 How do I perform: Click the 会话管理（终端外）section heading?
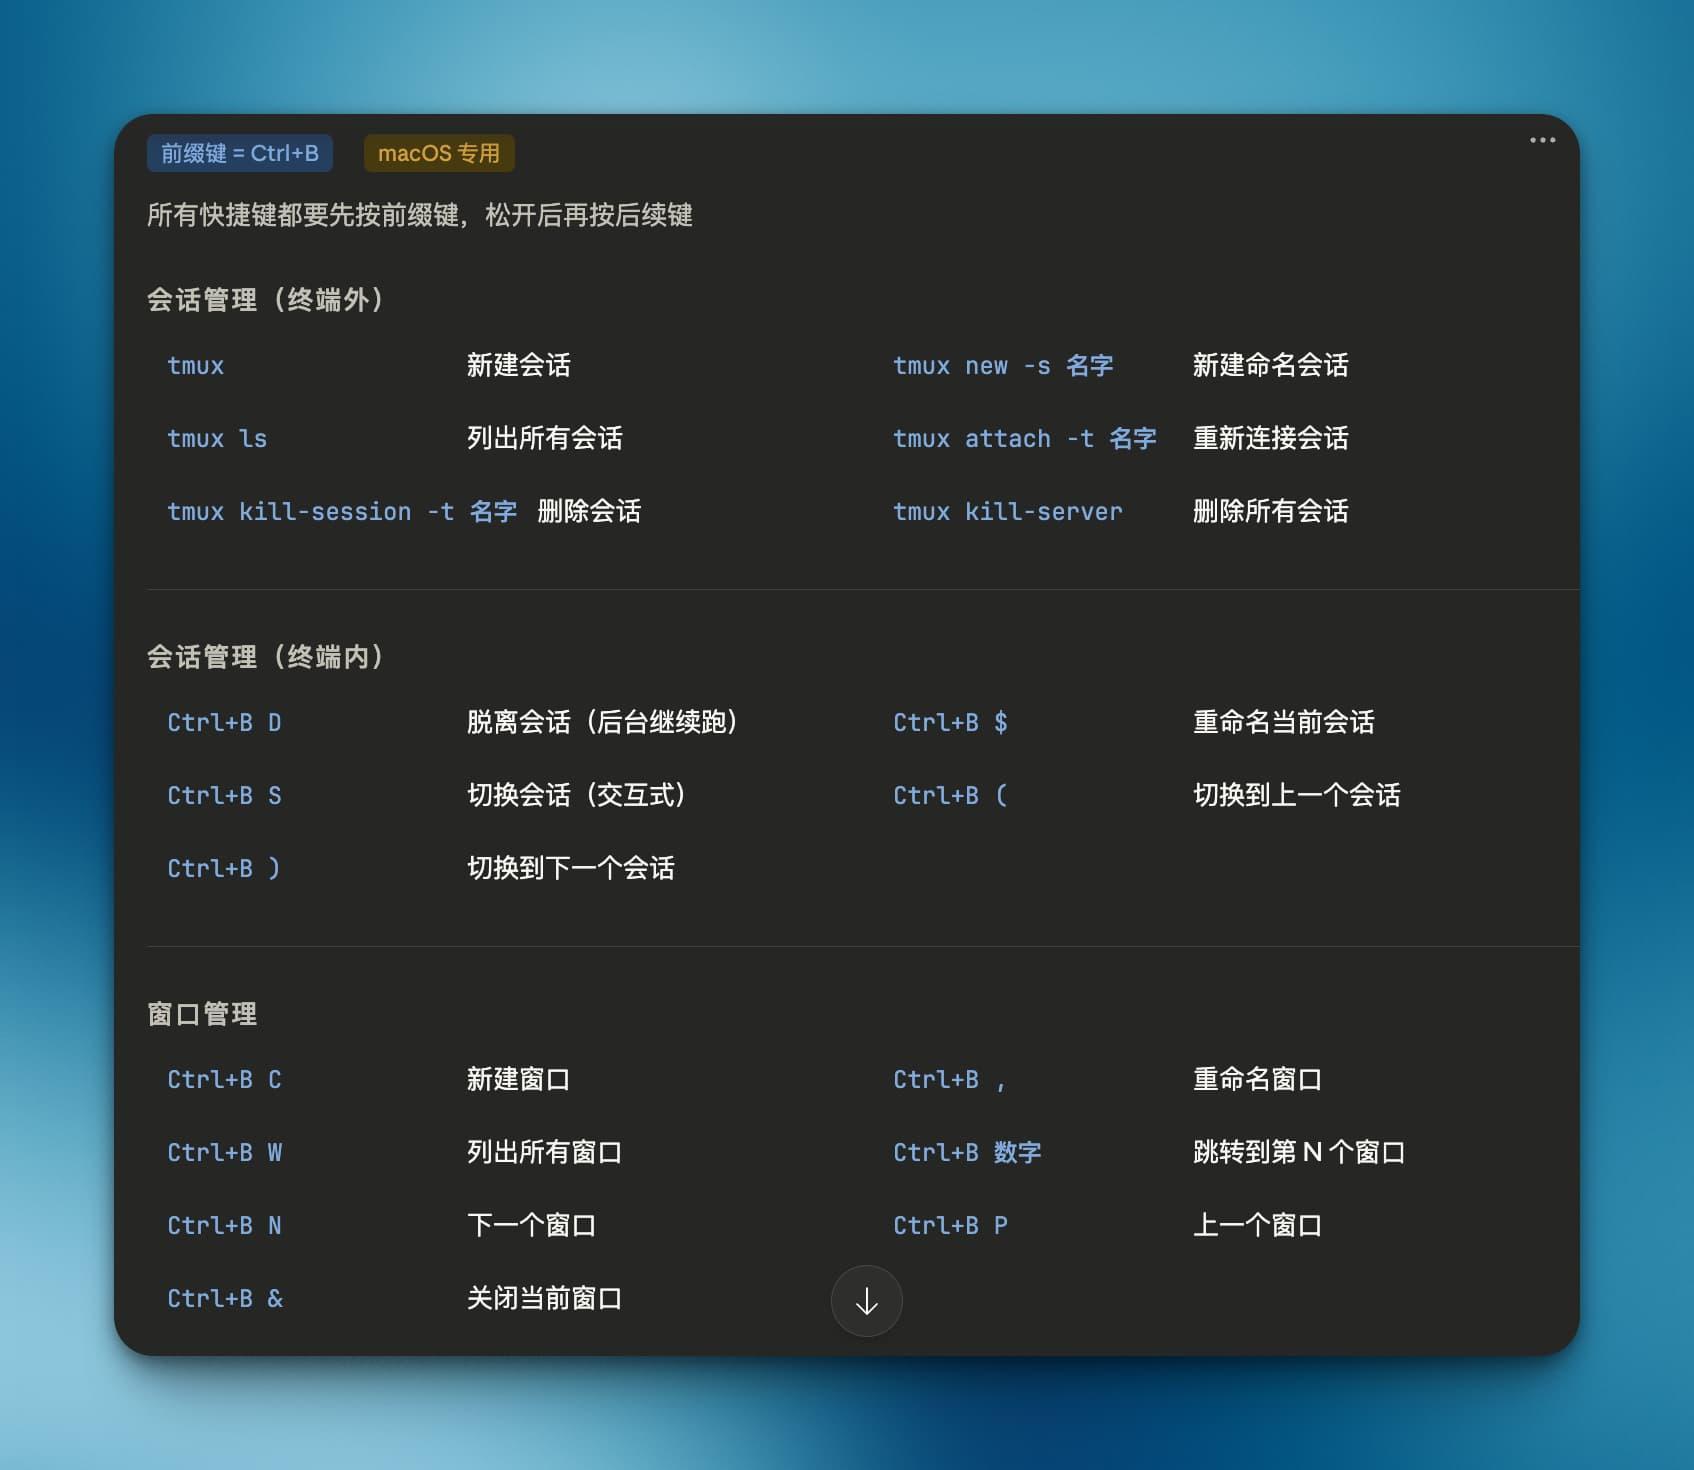(x=265, y=300)
